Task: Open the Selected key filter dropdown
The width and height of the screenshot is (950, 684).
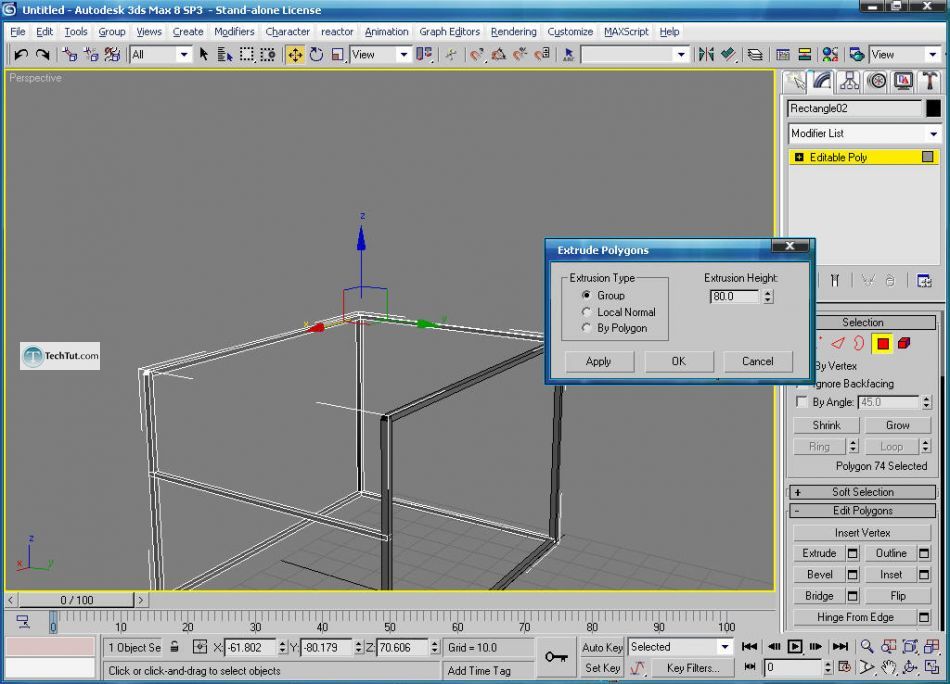Action: (x=724, y=647)
